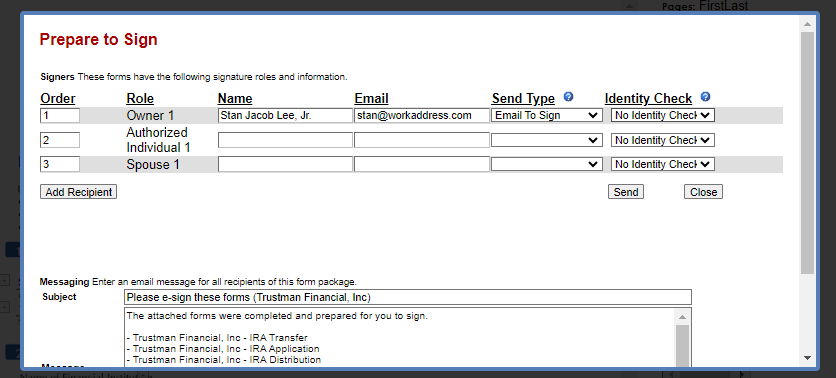Click the 'Prepare to Sign' heading
The image size is (836, 378).
pyautogui.click(x=99, y=39)
